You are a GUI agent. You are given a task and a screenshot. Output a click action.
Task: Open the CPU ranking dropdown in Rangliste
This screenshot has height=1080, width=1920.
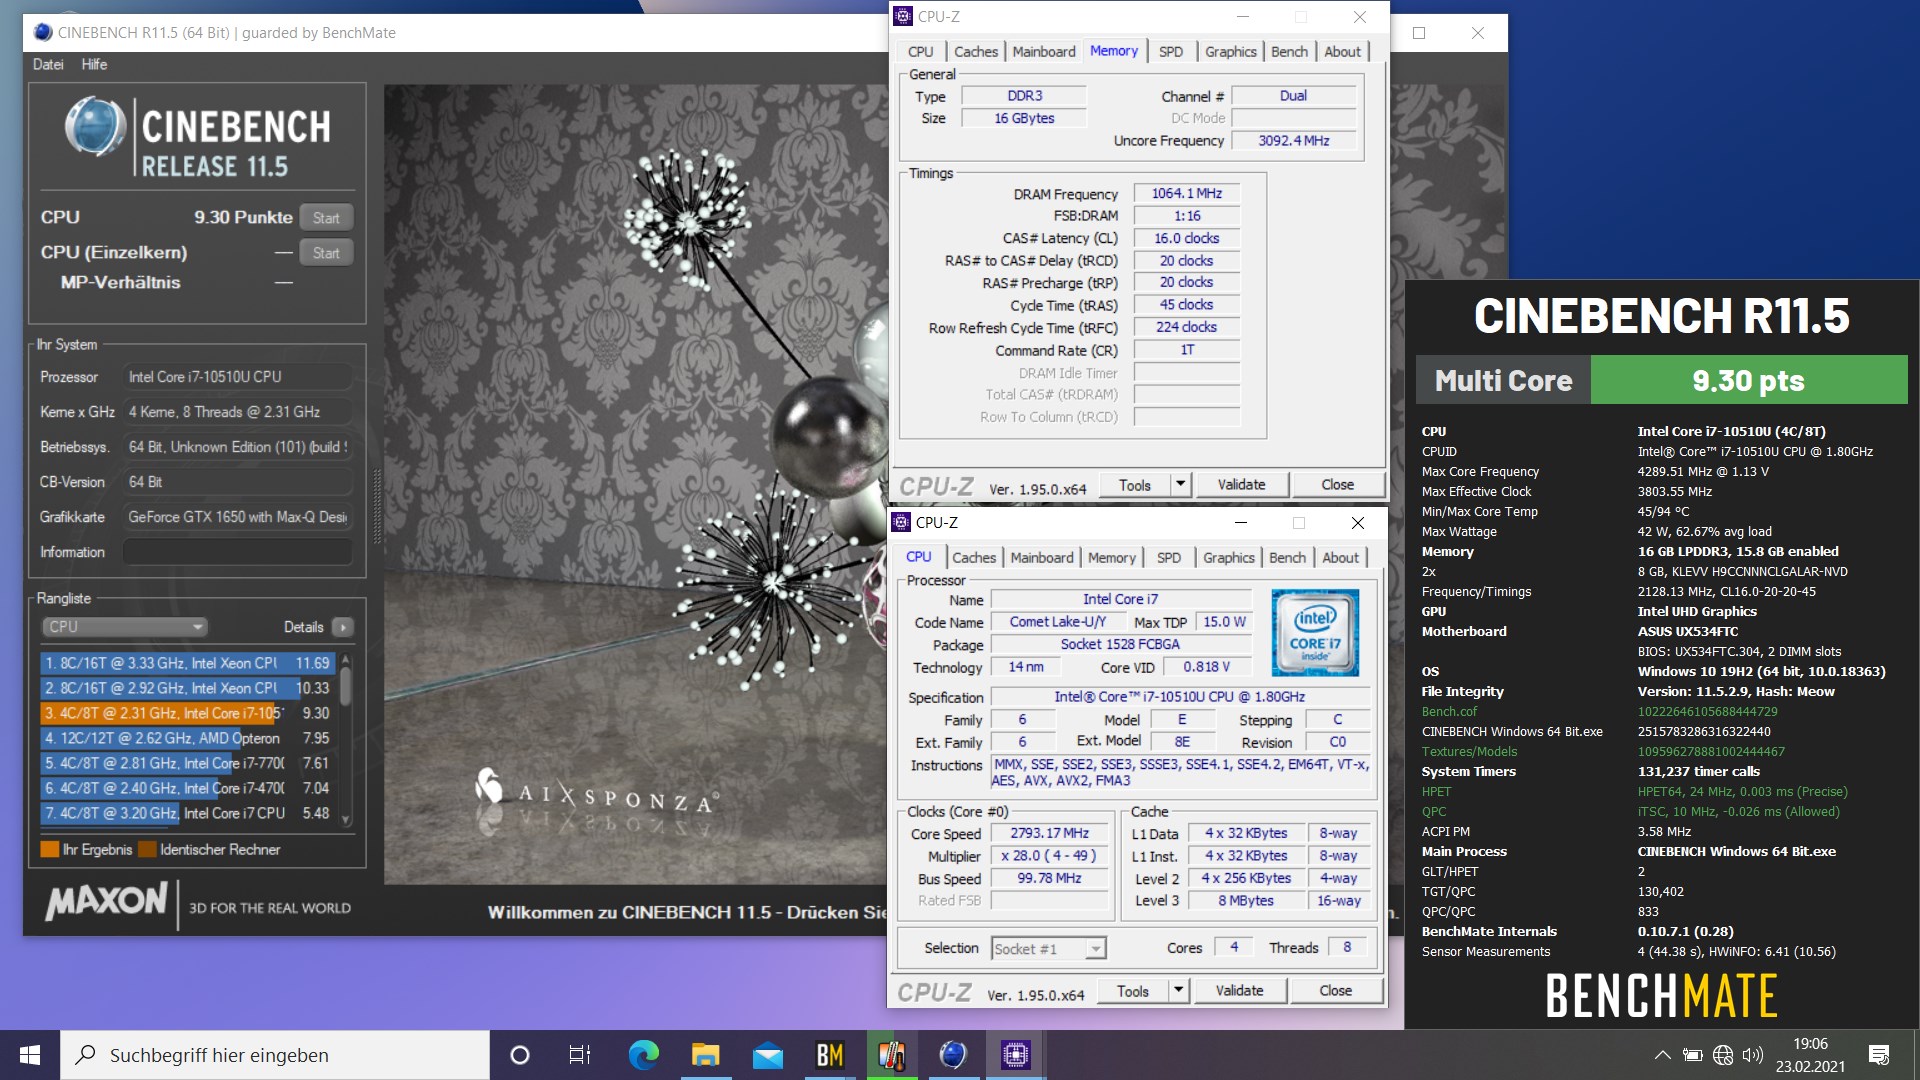124,627
